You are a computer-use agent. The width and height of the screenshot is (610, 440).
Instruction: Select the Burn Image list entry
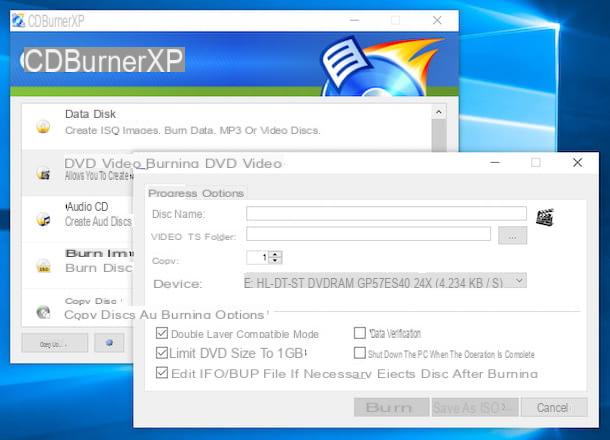[x=77, y=265]
